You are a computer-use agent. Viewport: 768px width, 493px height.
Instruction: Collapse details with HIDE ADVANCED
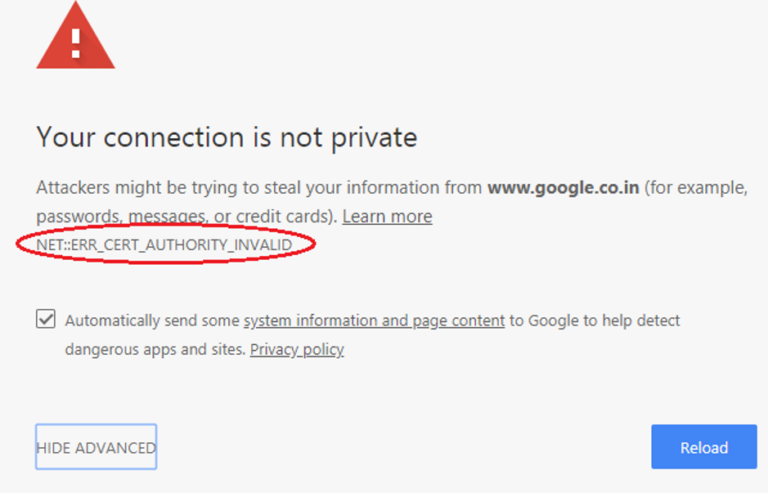click(x=96, y=448)
